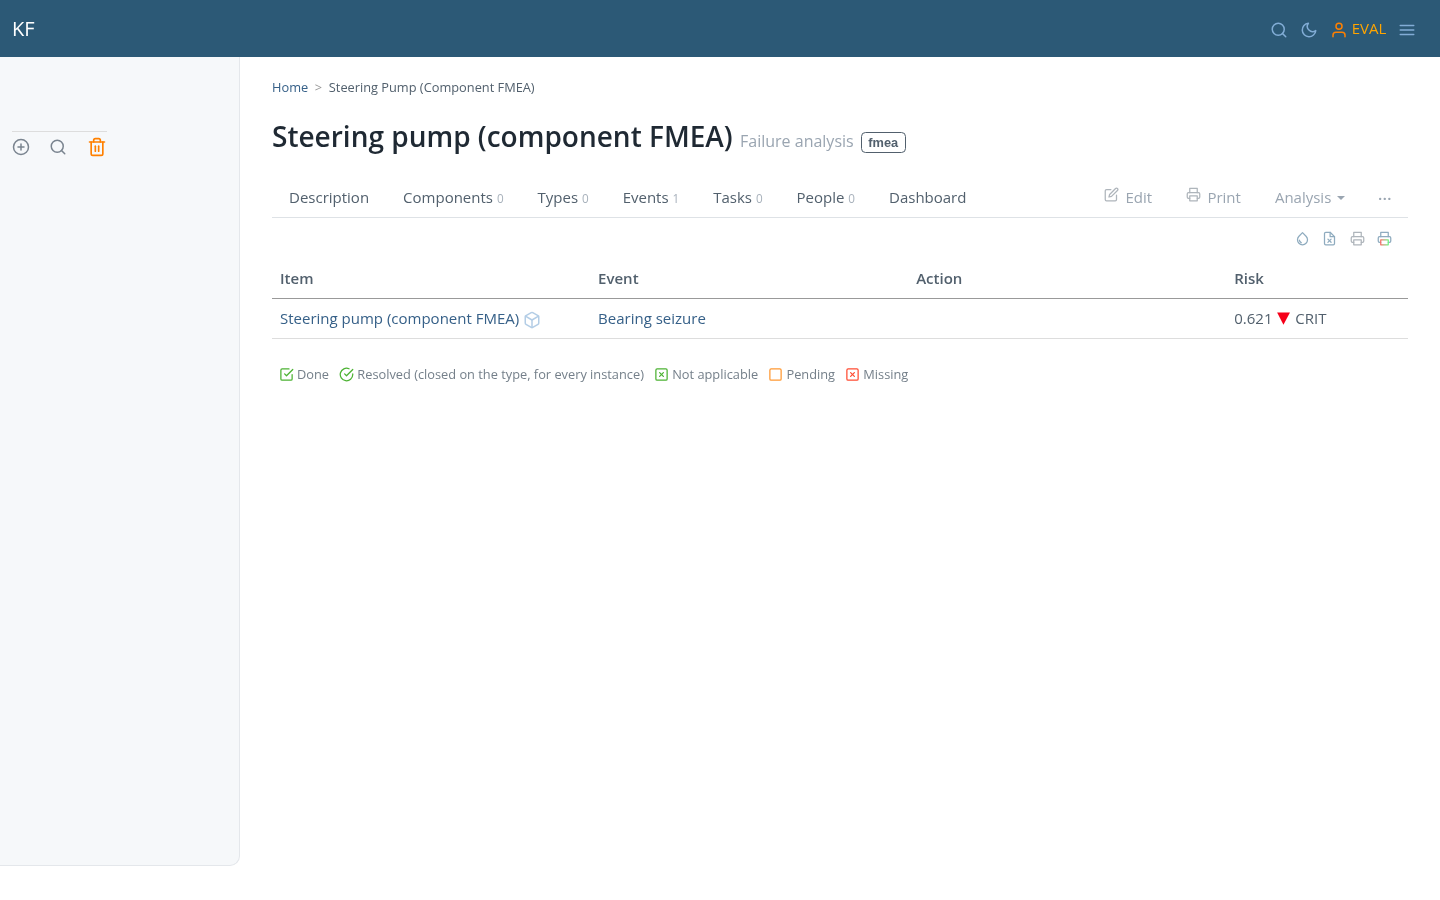The width and height of the screenshot is (1440, 900).
Task: Click the Edit button with pencil icon
Action: pos(1128,197)
